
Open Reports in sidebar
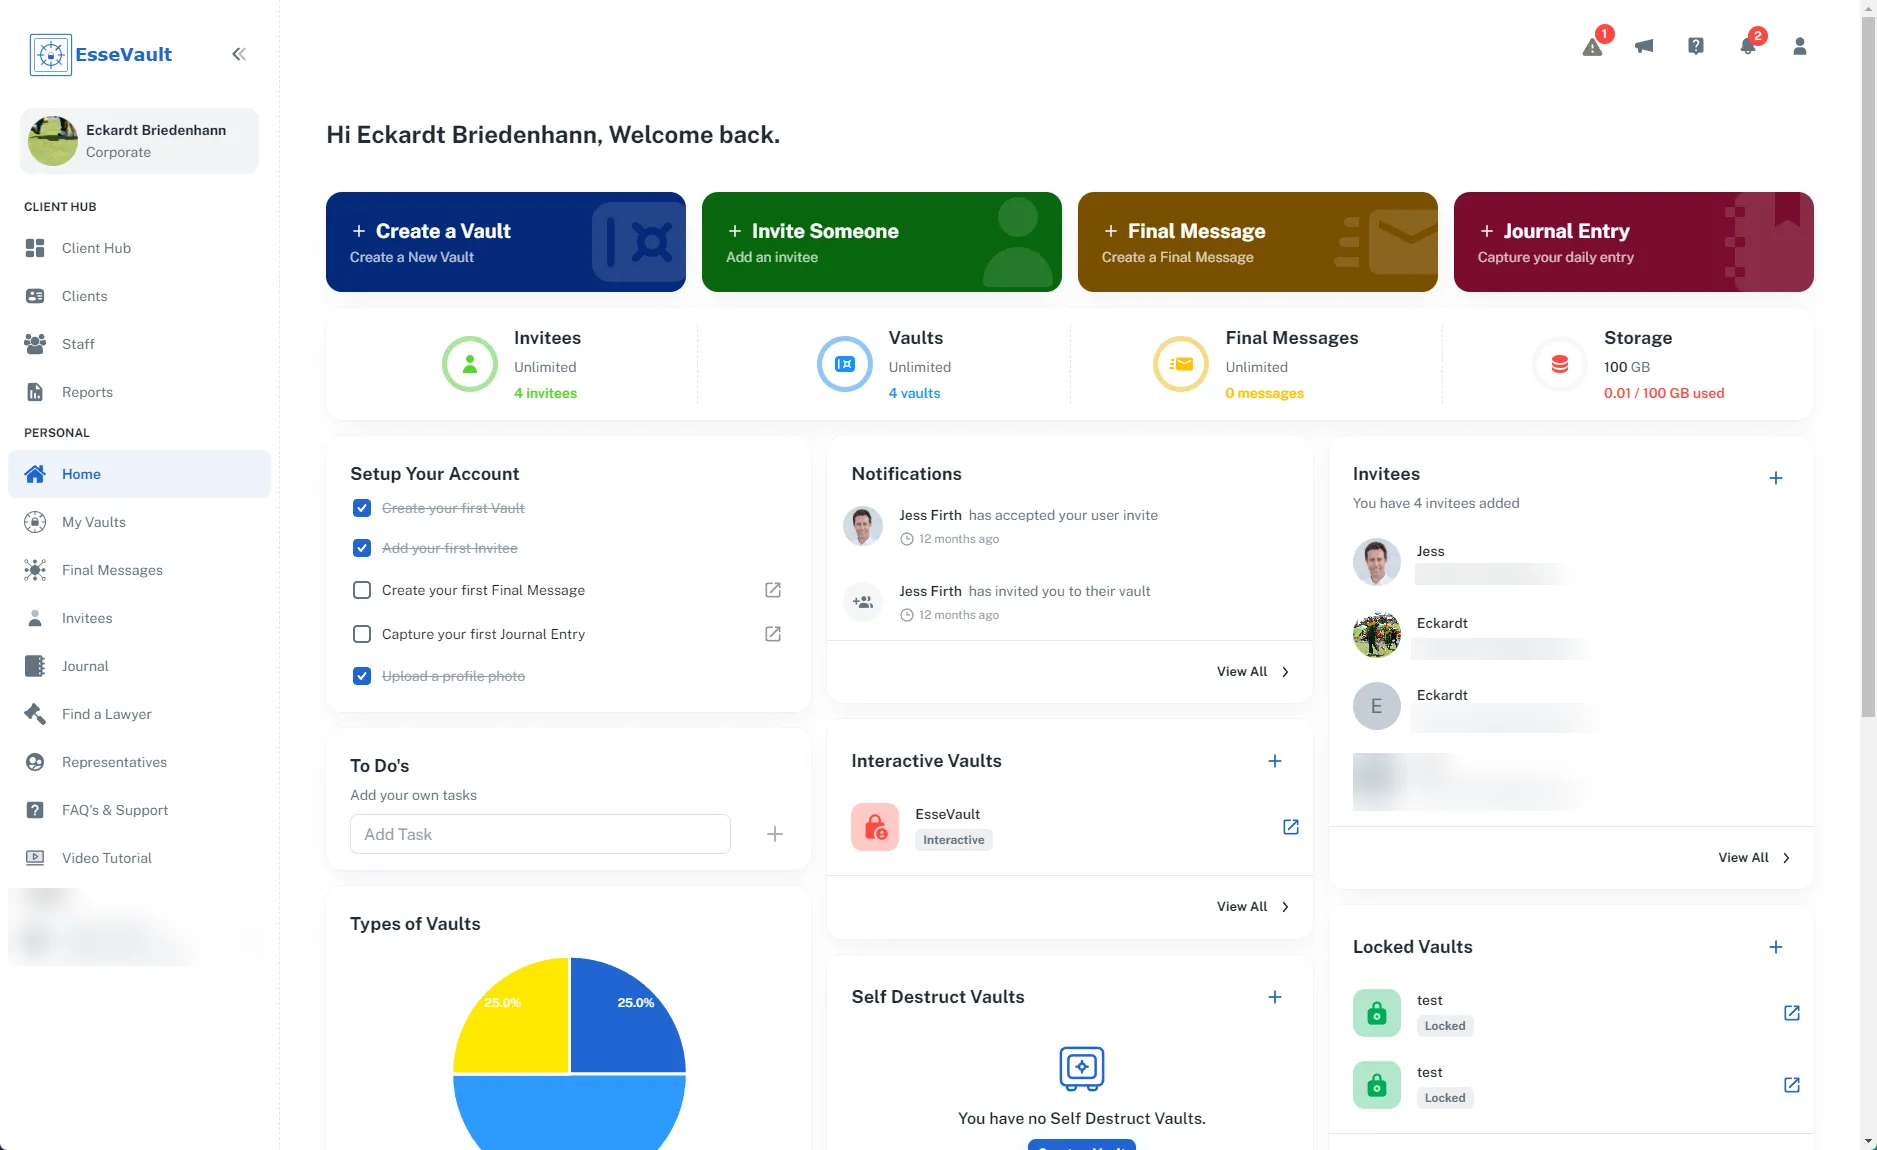[139, 392]
